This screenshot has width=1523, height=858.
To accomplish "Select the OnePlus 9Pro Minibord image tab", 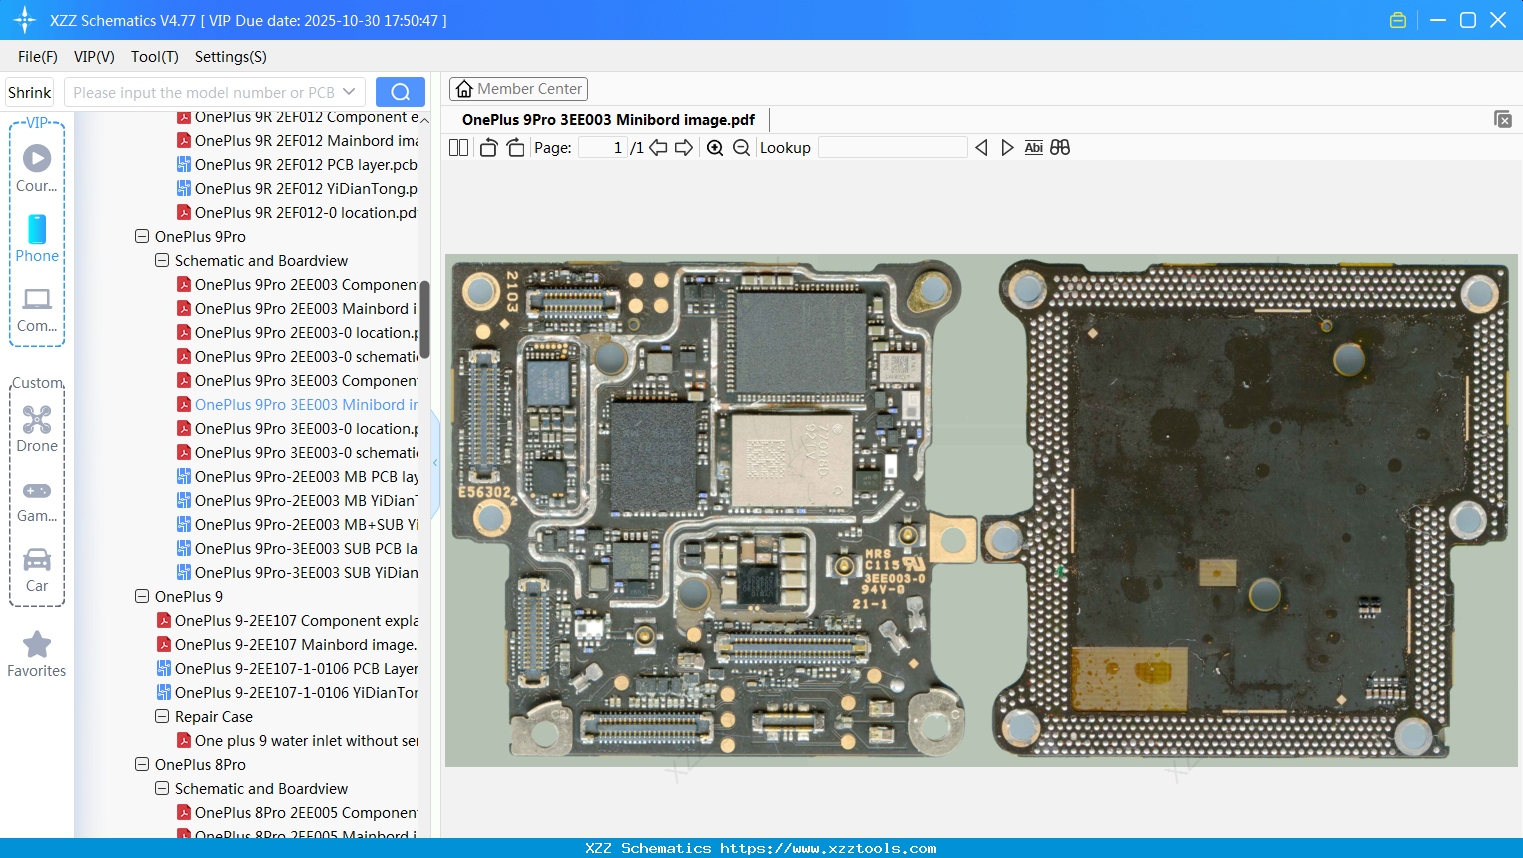I will pos(607,119).
